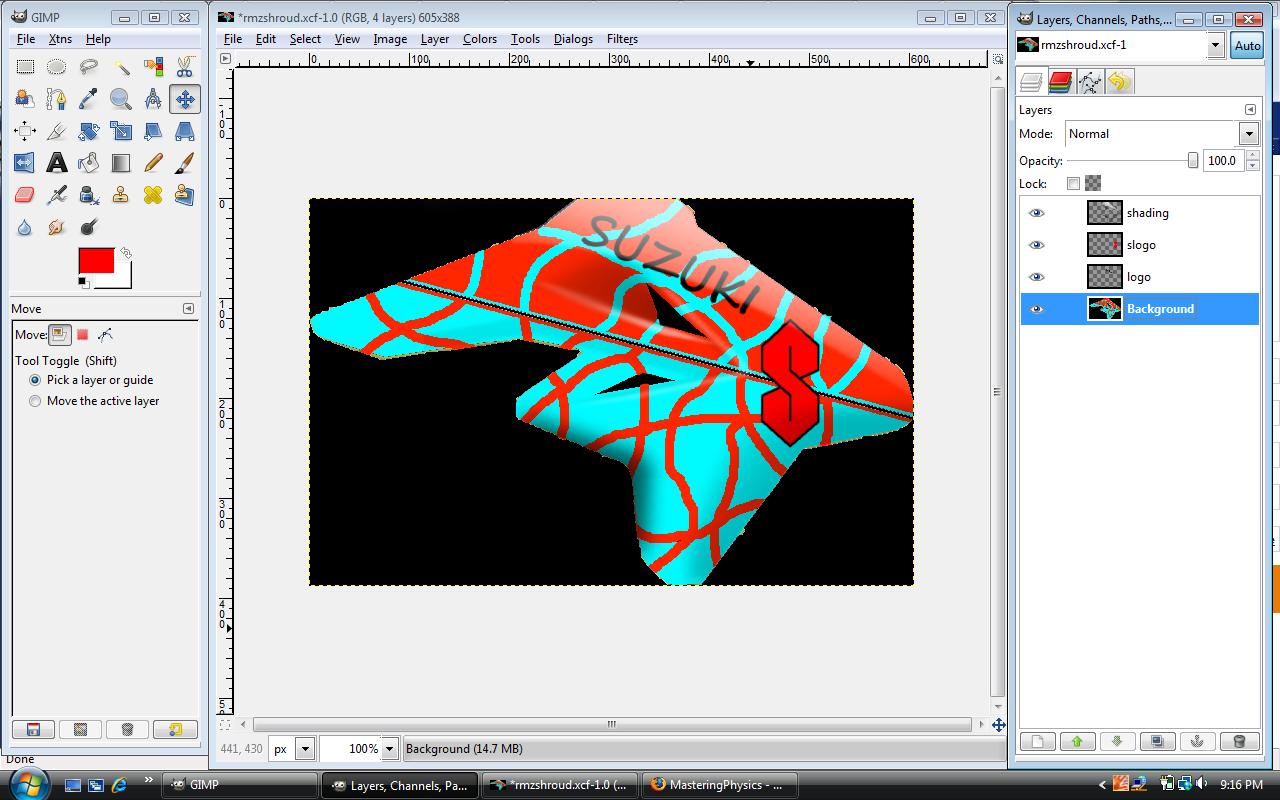Select the Paintbrush tool
1280x800 pixels.
(185, 163)
